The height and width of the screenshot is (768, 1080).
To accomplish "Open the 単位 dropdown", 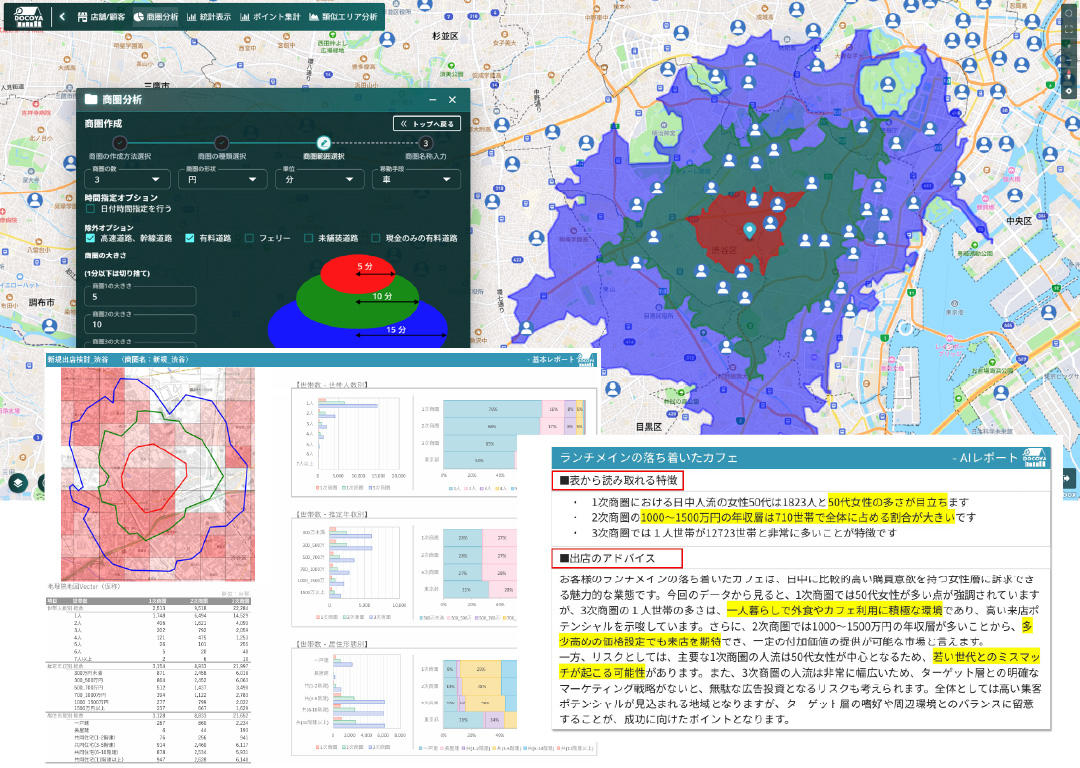I will [x=320, y=178].
